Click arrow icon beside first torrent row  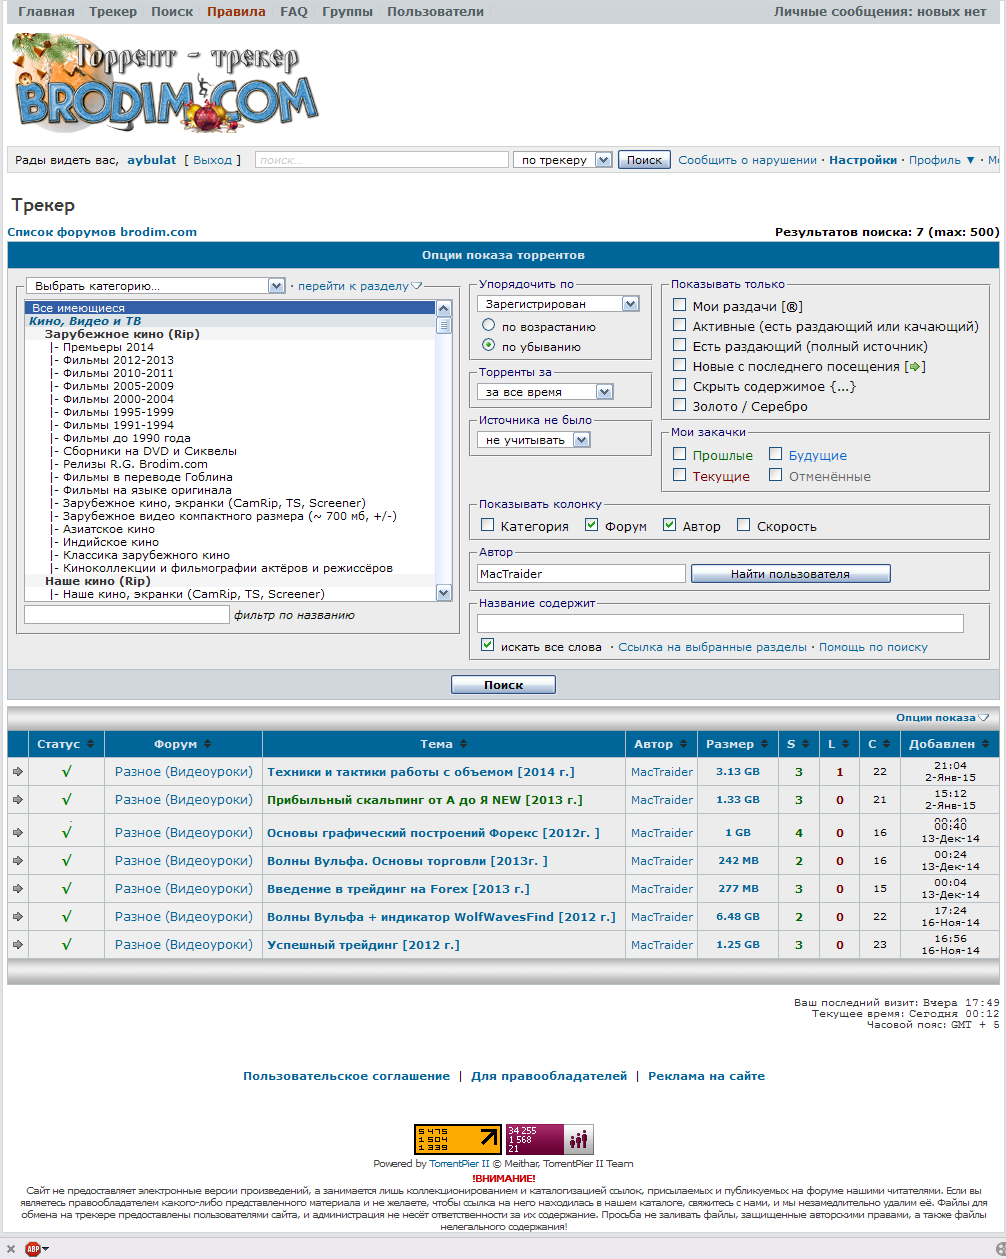pyautogui.click(x=17, y=772)
